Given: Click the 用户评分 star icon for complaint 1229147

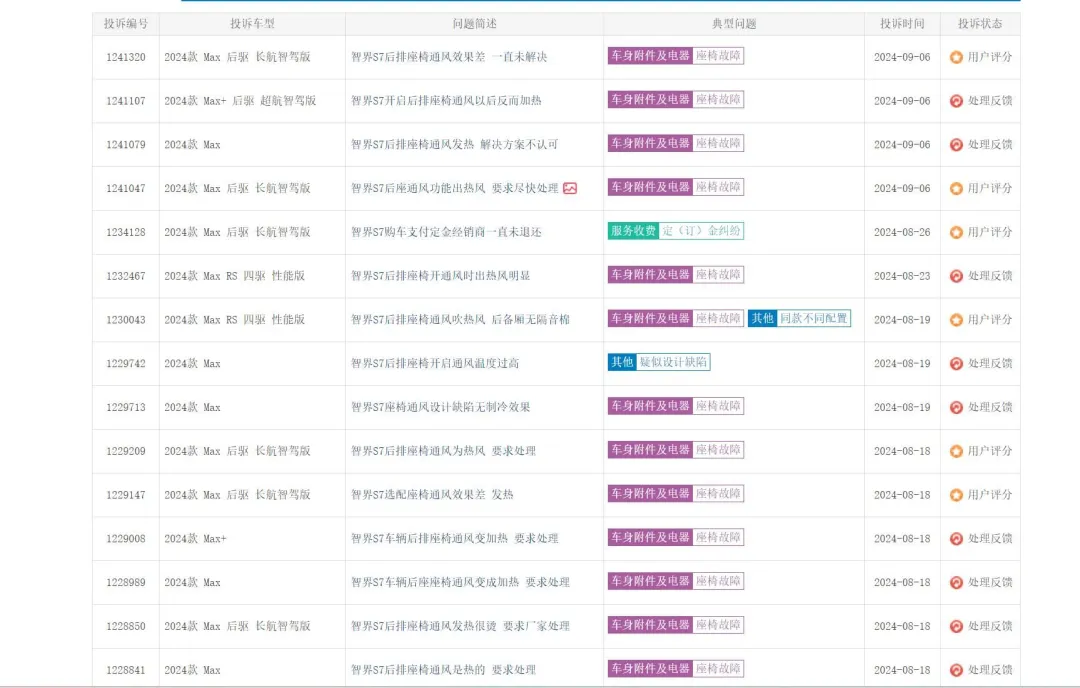Looking at the screenshot, I should 956,495.
